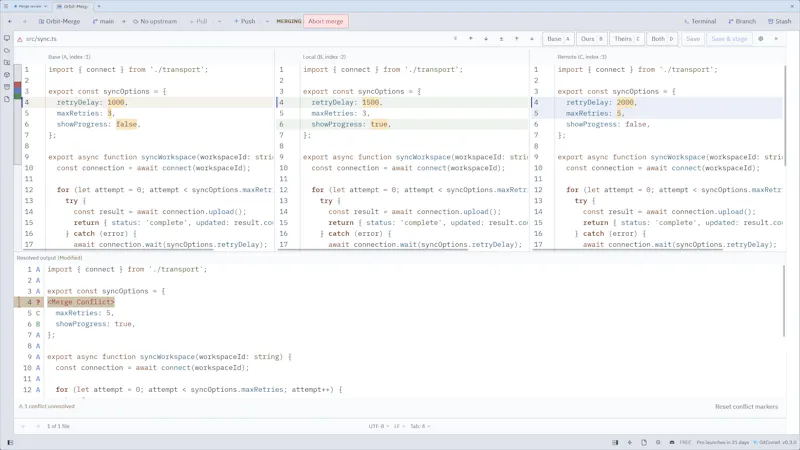Screen dimensions: 800x450
Task: Click line 4 retryDelay 1500 in Local pane
Action: click(x=403, y=103)
